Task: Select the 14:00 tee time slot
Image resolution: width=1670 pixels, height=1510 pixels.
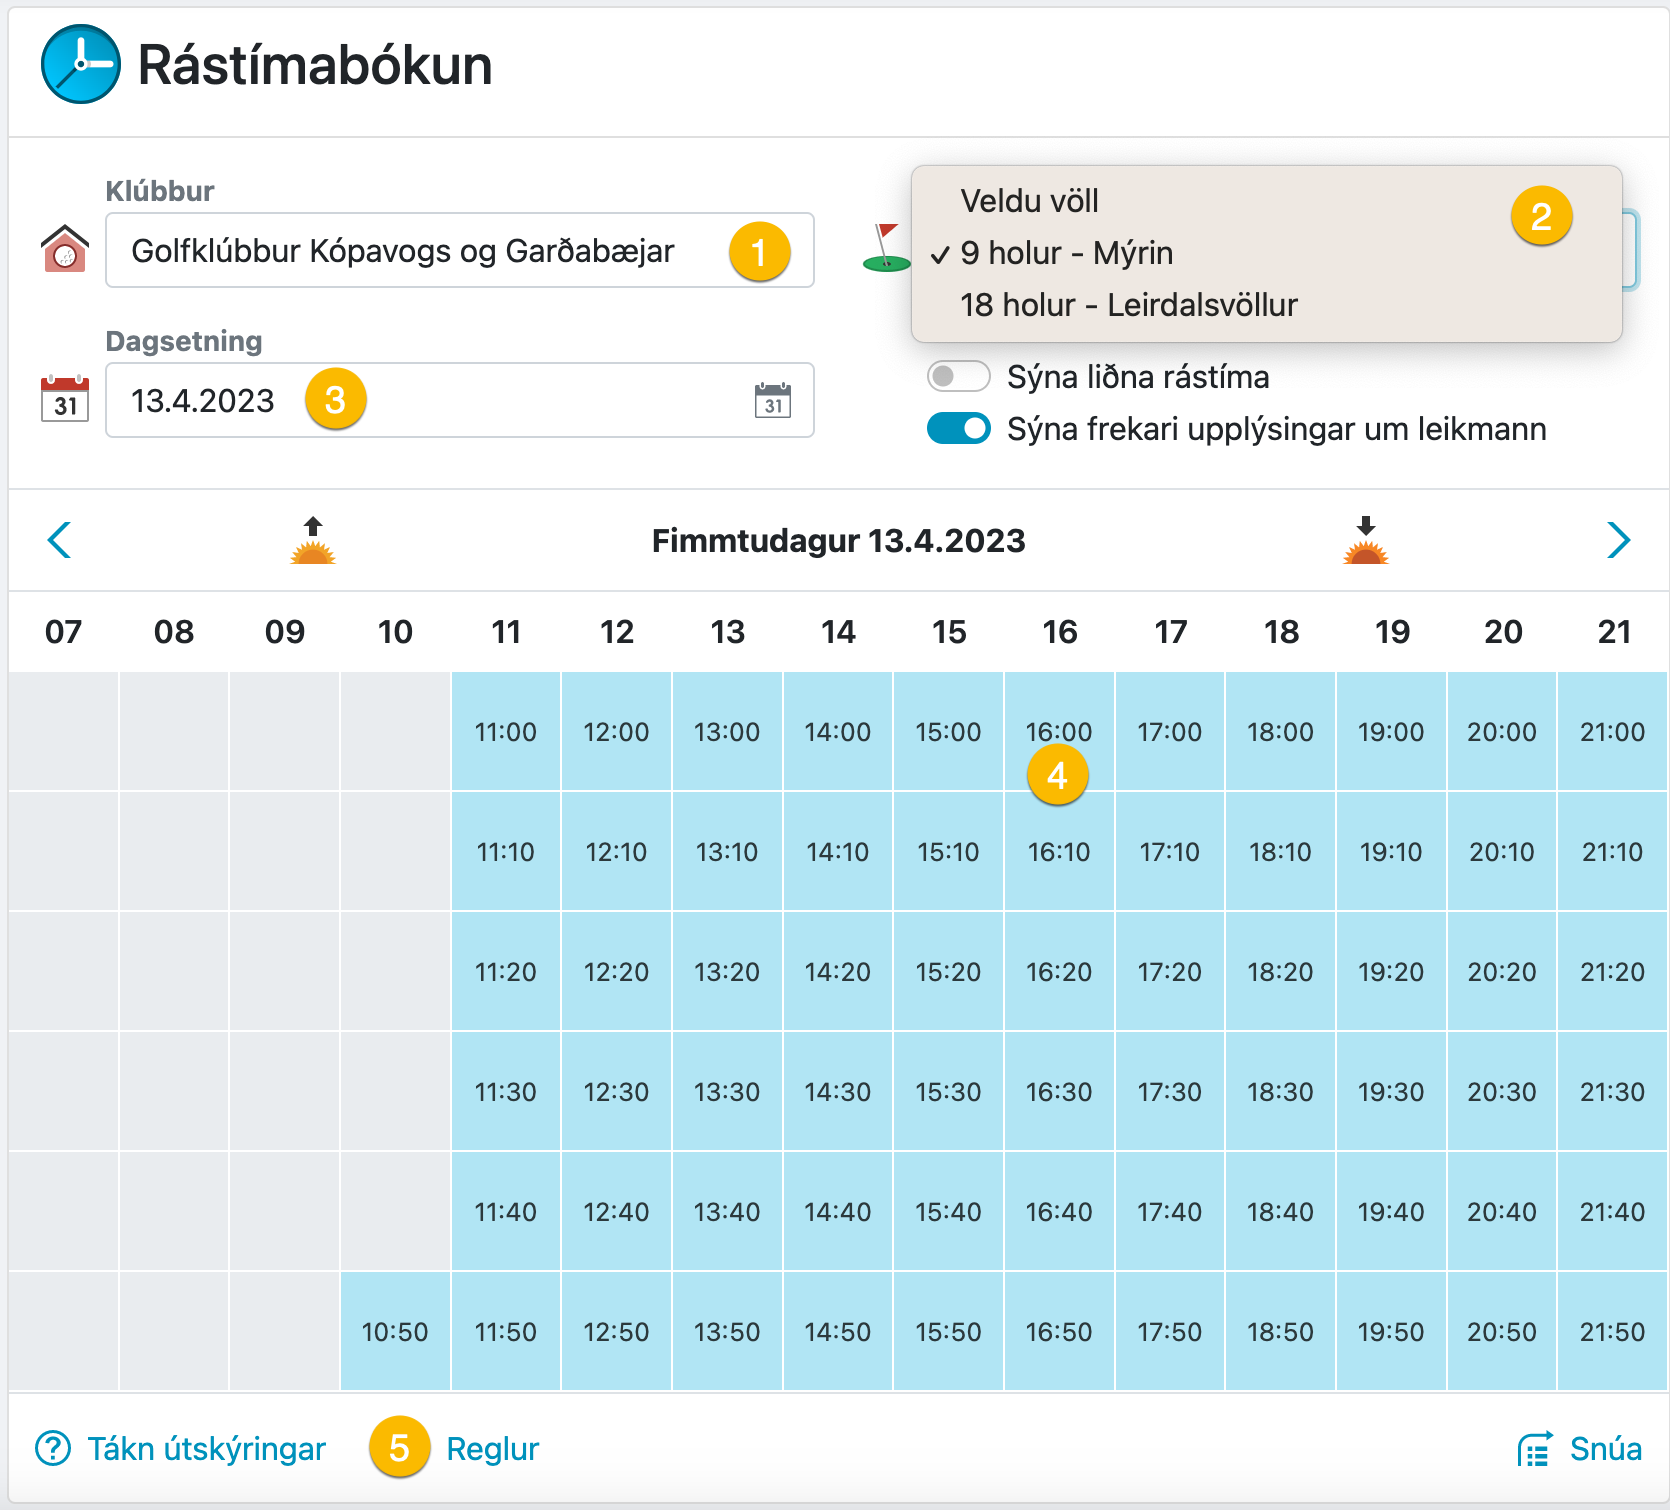Action: (838, 732)
